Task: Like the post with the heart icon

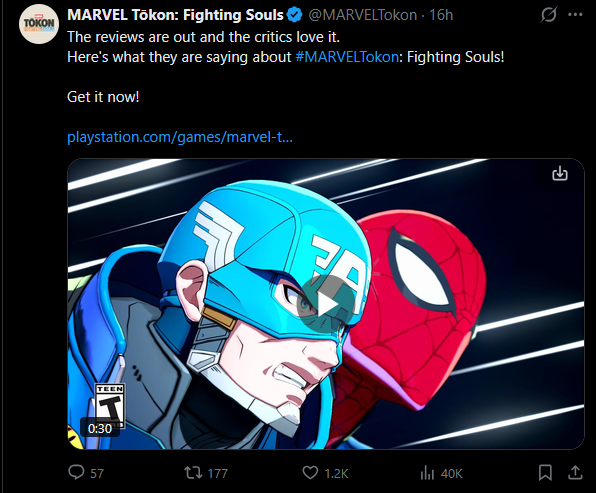Action: (x=310, y=473)
